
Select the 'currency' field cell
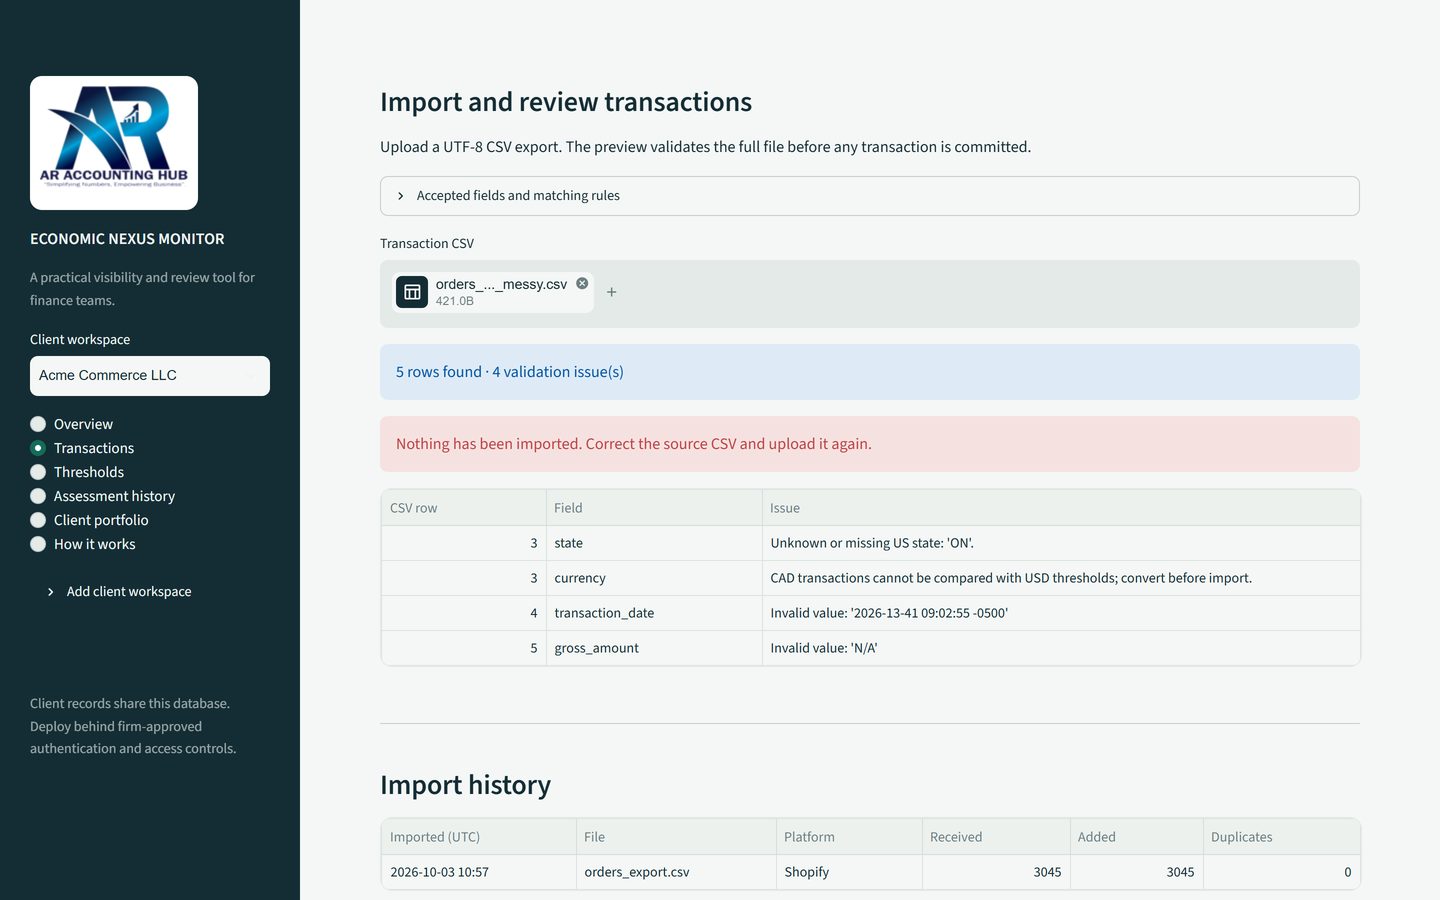(x=654, y=578)
